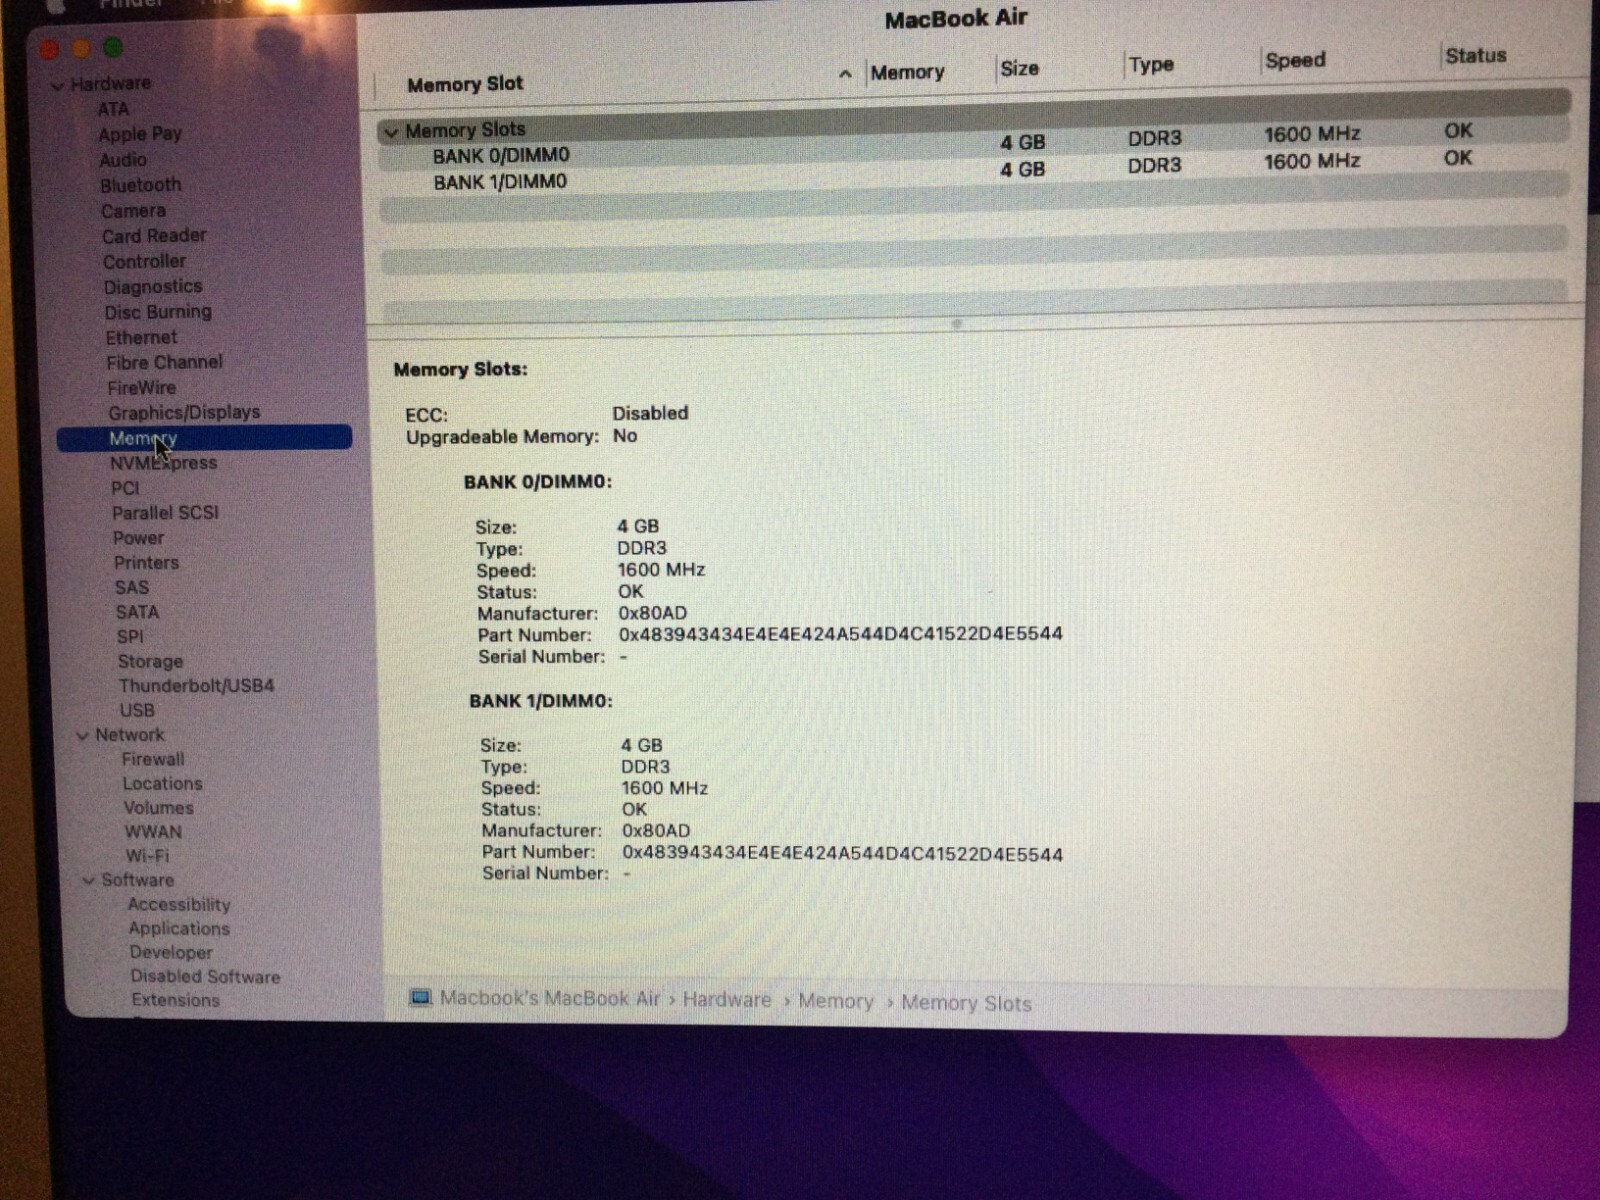
Task: Choose Parallel SCSI in the sidebar
Action: [x=165, y=513]
